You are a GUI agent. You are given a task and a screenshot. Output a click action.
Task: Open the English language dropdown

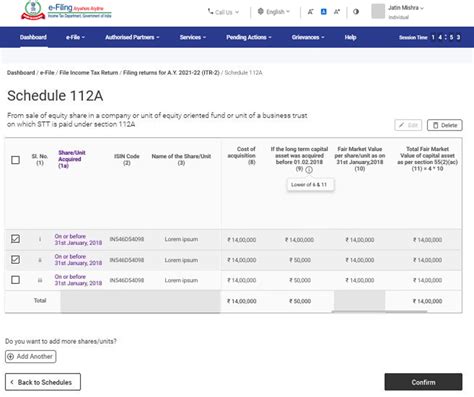coord(274,12)
